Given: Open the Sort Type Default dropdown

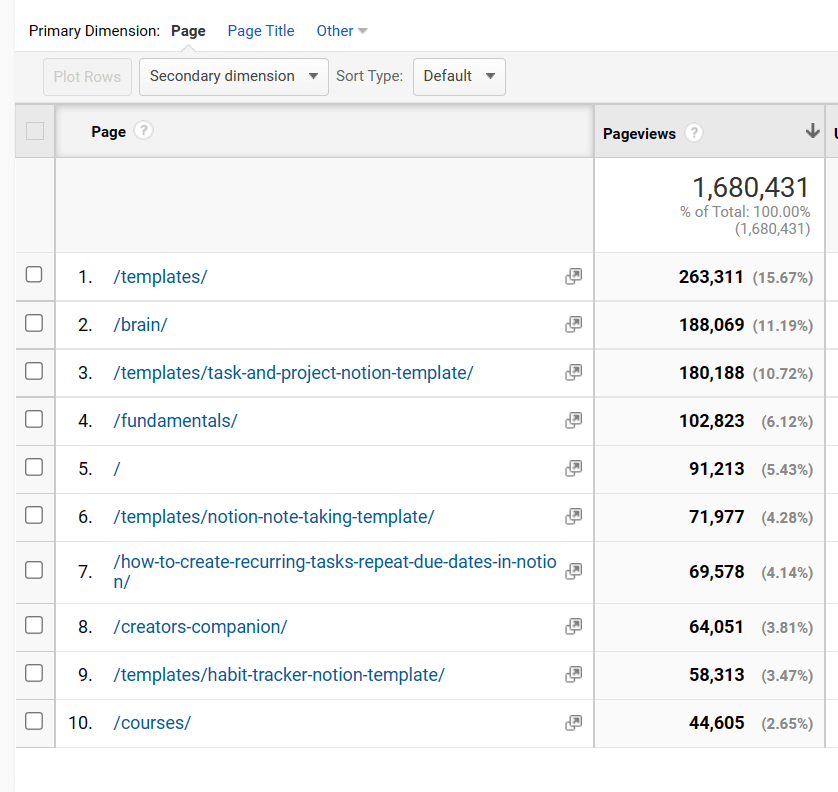Looking at the screenshot, I should 459,76.
